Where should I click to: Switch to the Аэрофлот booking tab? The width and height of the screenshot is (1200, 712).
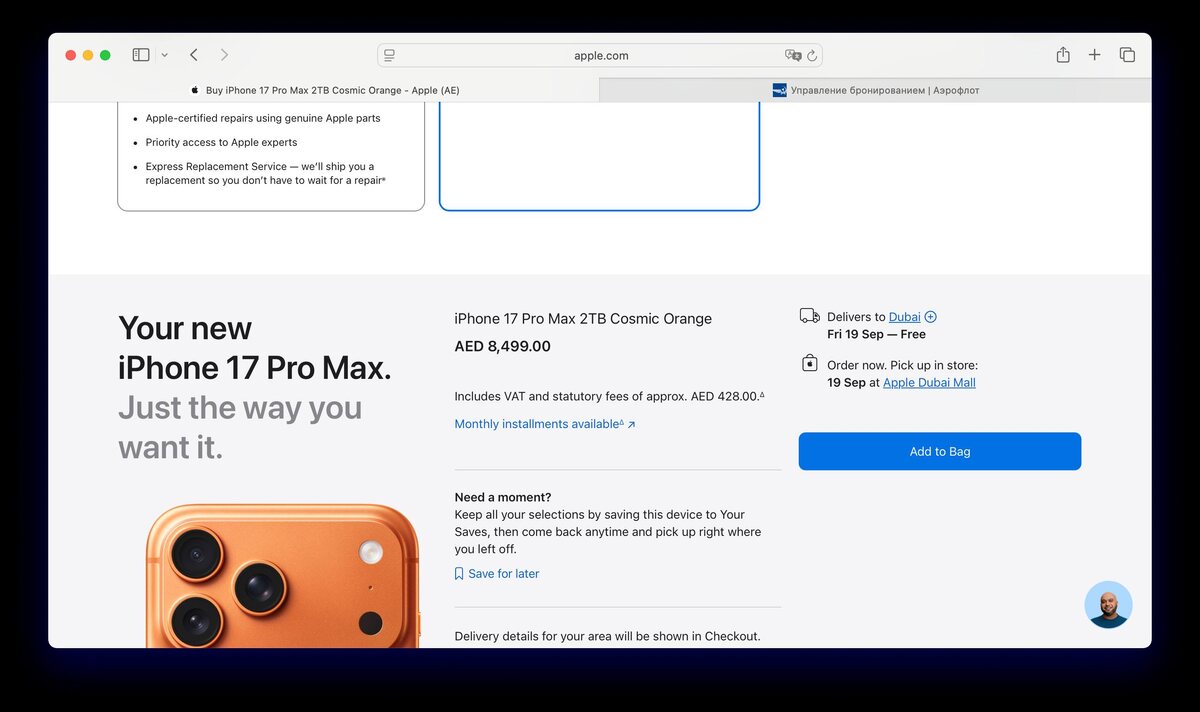[x=875, y=90]
